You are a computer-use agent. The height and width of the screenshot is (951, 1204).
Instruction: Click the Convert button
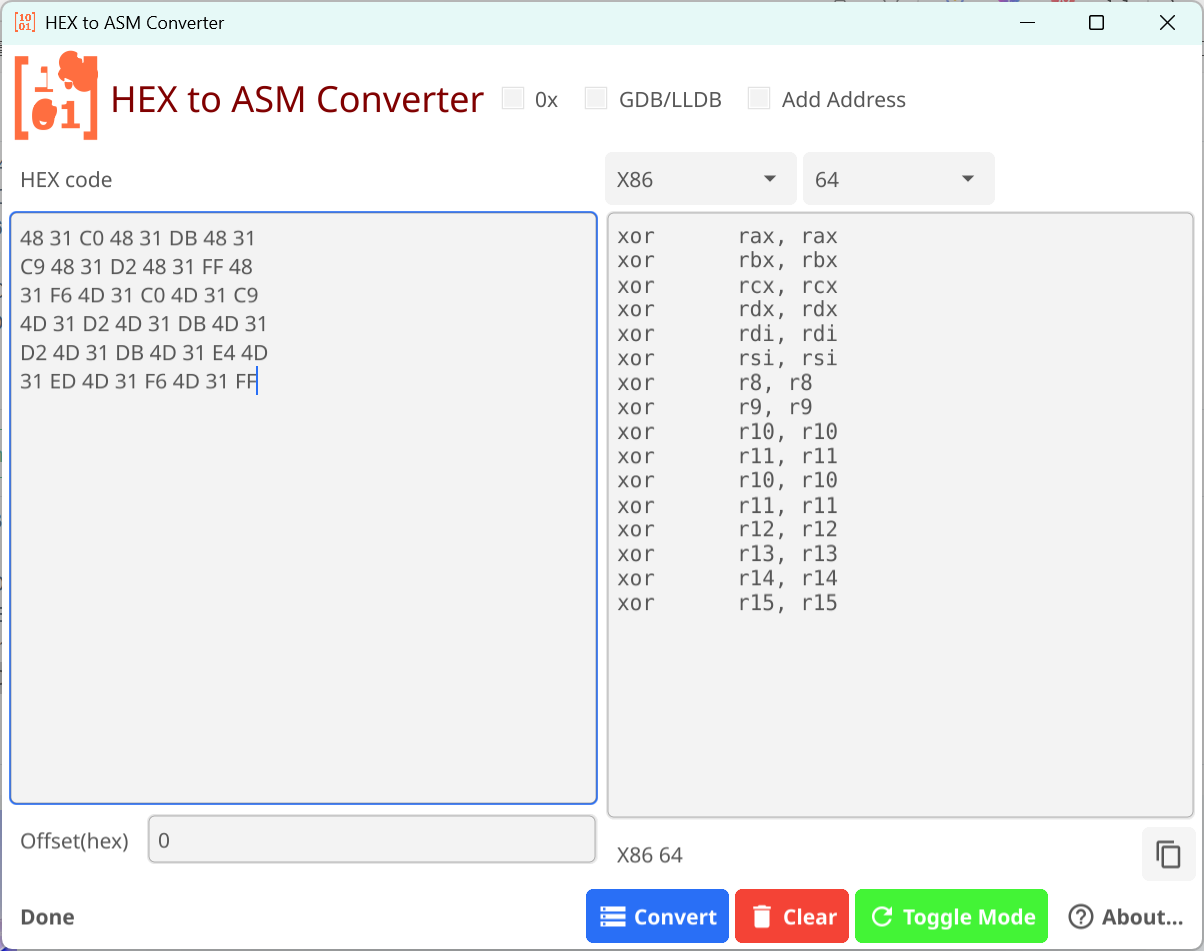pos(657,916)
